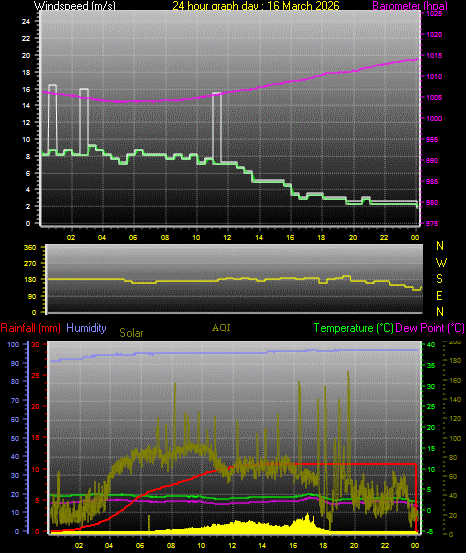Screen dimensions: 466x553
Task: Click the "24 hour graph day : 16 March 2026" heading
Action: click(x=256, y=6)
